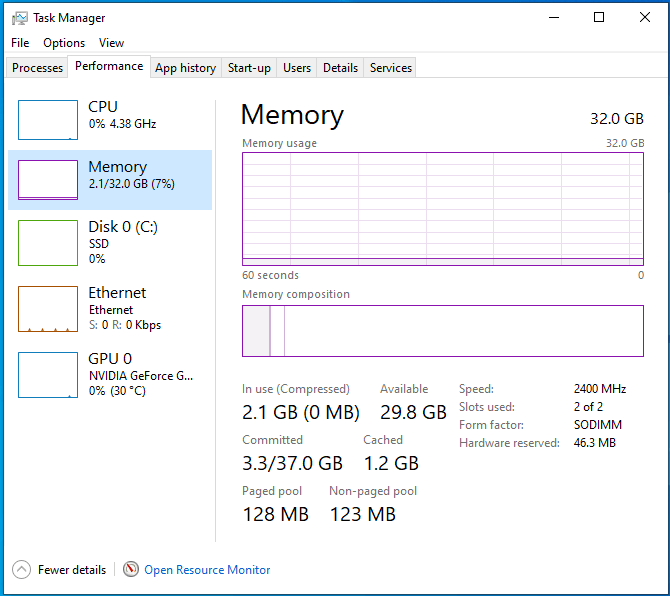Switch to the App history tab
Image resolution: width=670 pixels, height=596 pixels.
click(x=185, y=68)
